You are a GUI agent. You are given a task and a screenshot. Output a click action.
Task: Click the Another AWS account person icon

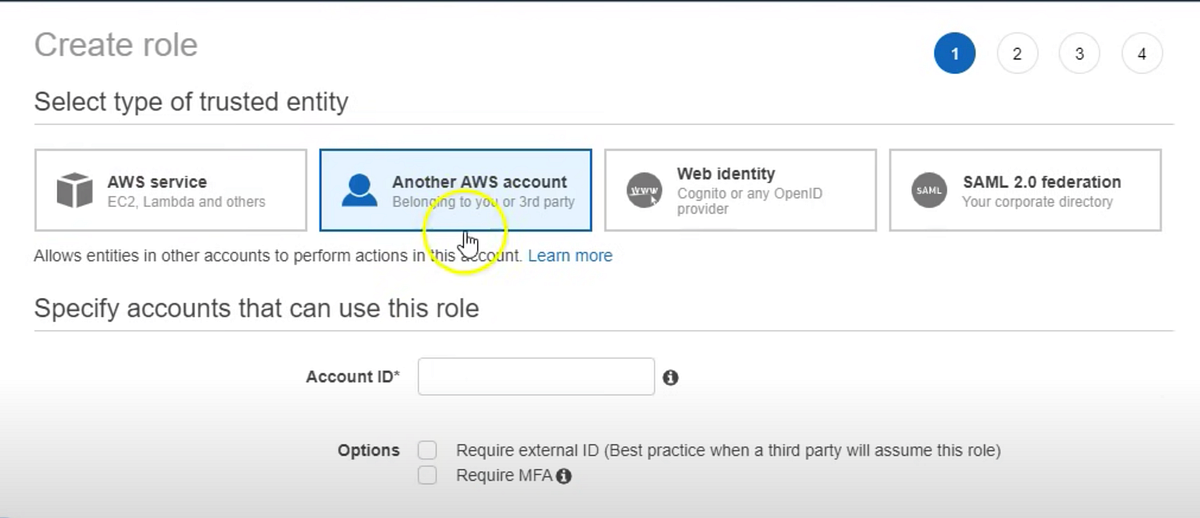pyautogui.click(x=359, y=190)
